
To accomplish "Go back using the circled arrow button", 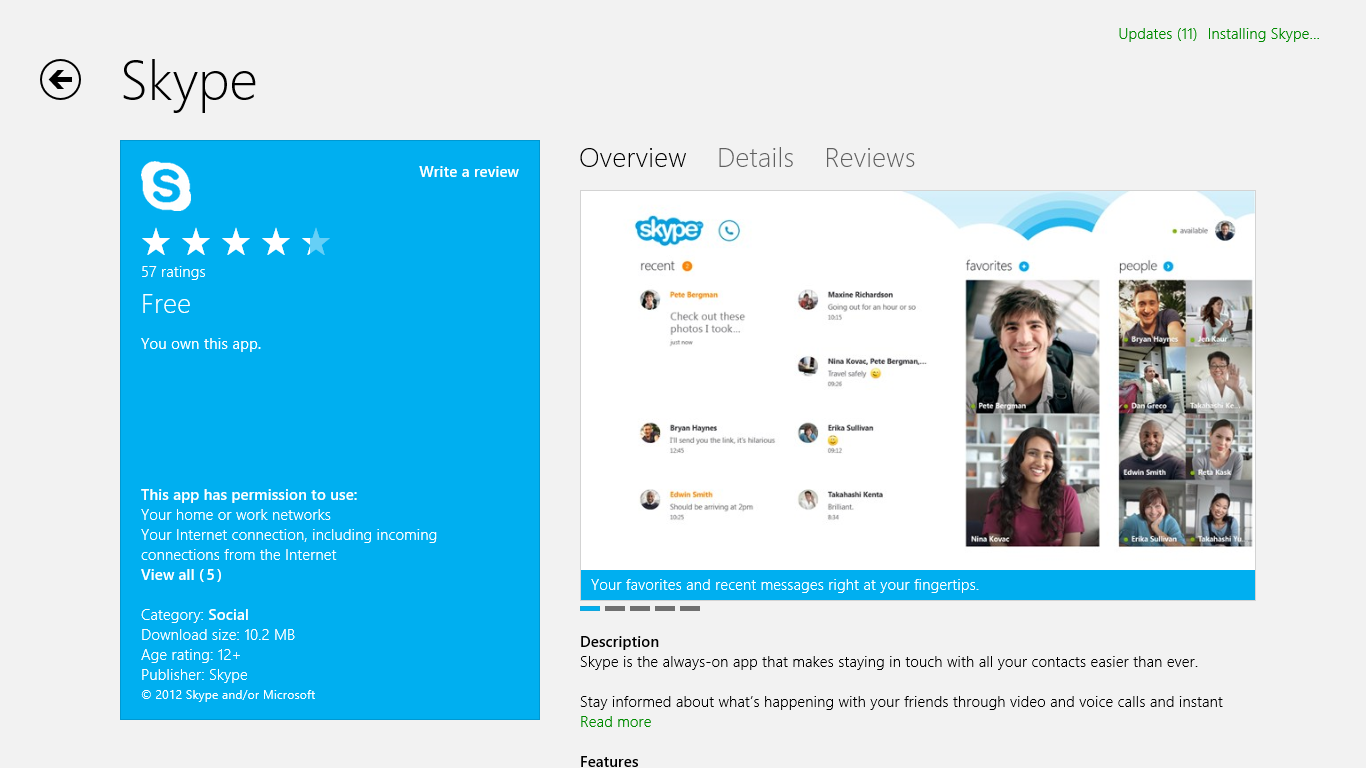I will tap(60, 80).
